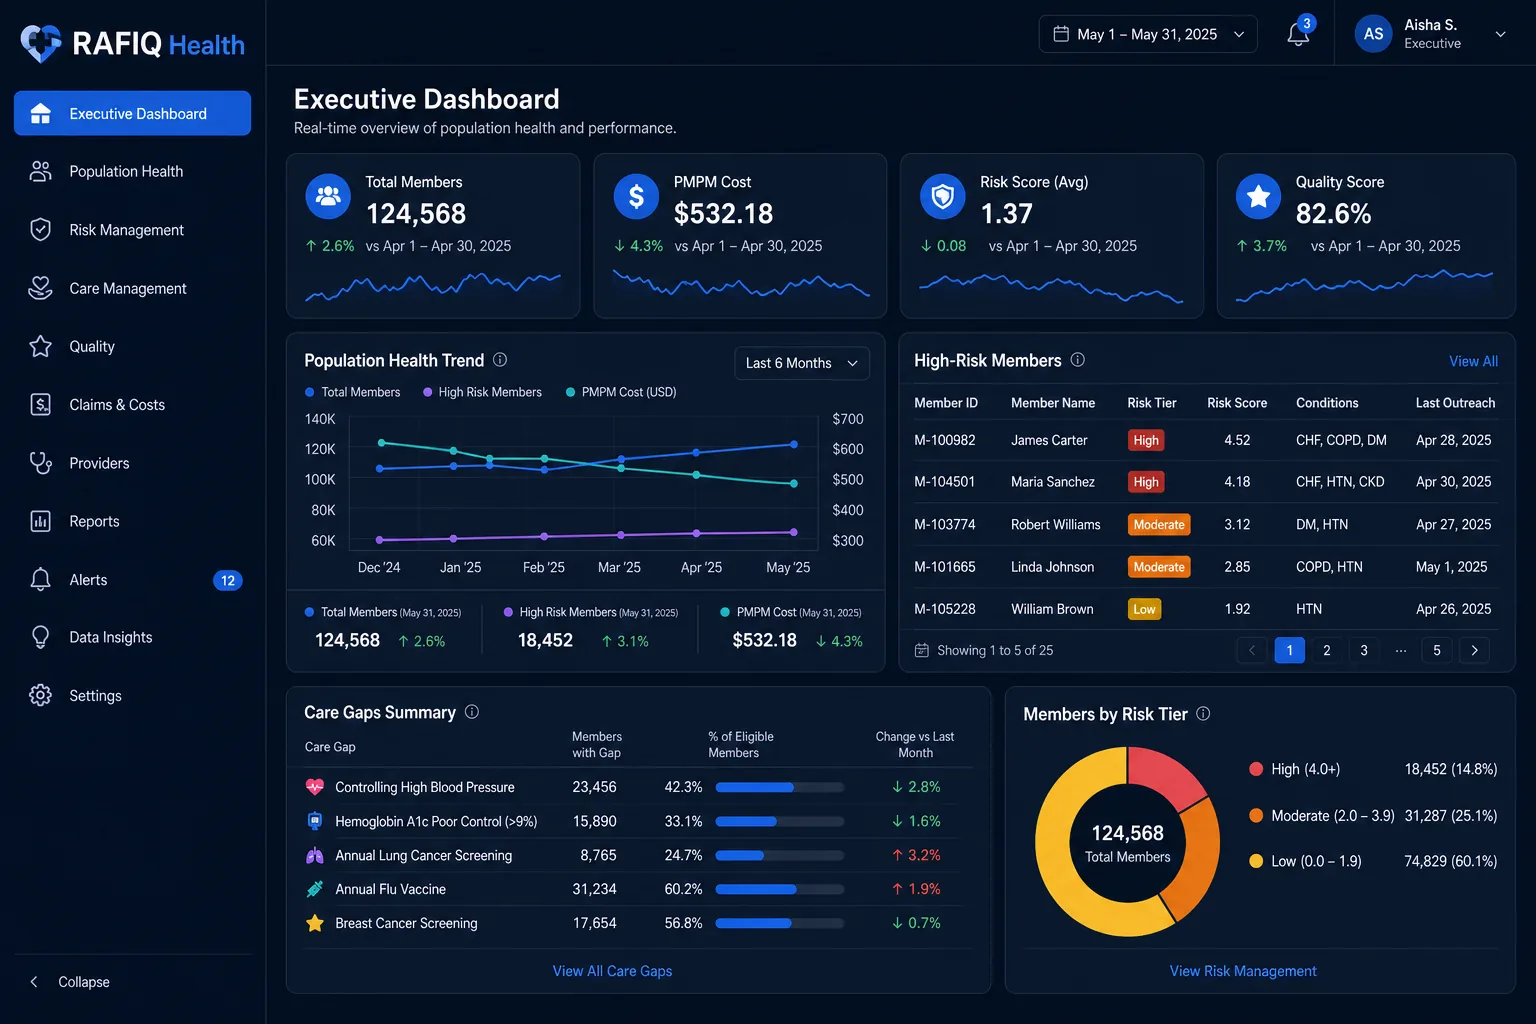Go to next page of High-Risk Members
Screen dimensions: 1536x1024
click(1474, 650)
